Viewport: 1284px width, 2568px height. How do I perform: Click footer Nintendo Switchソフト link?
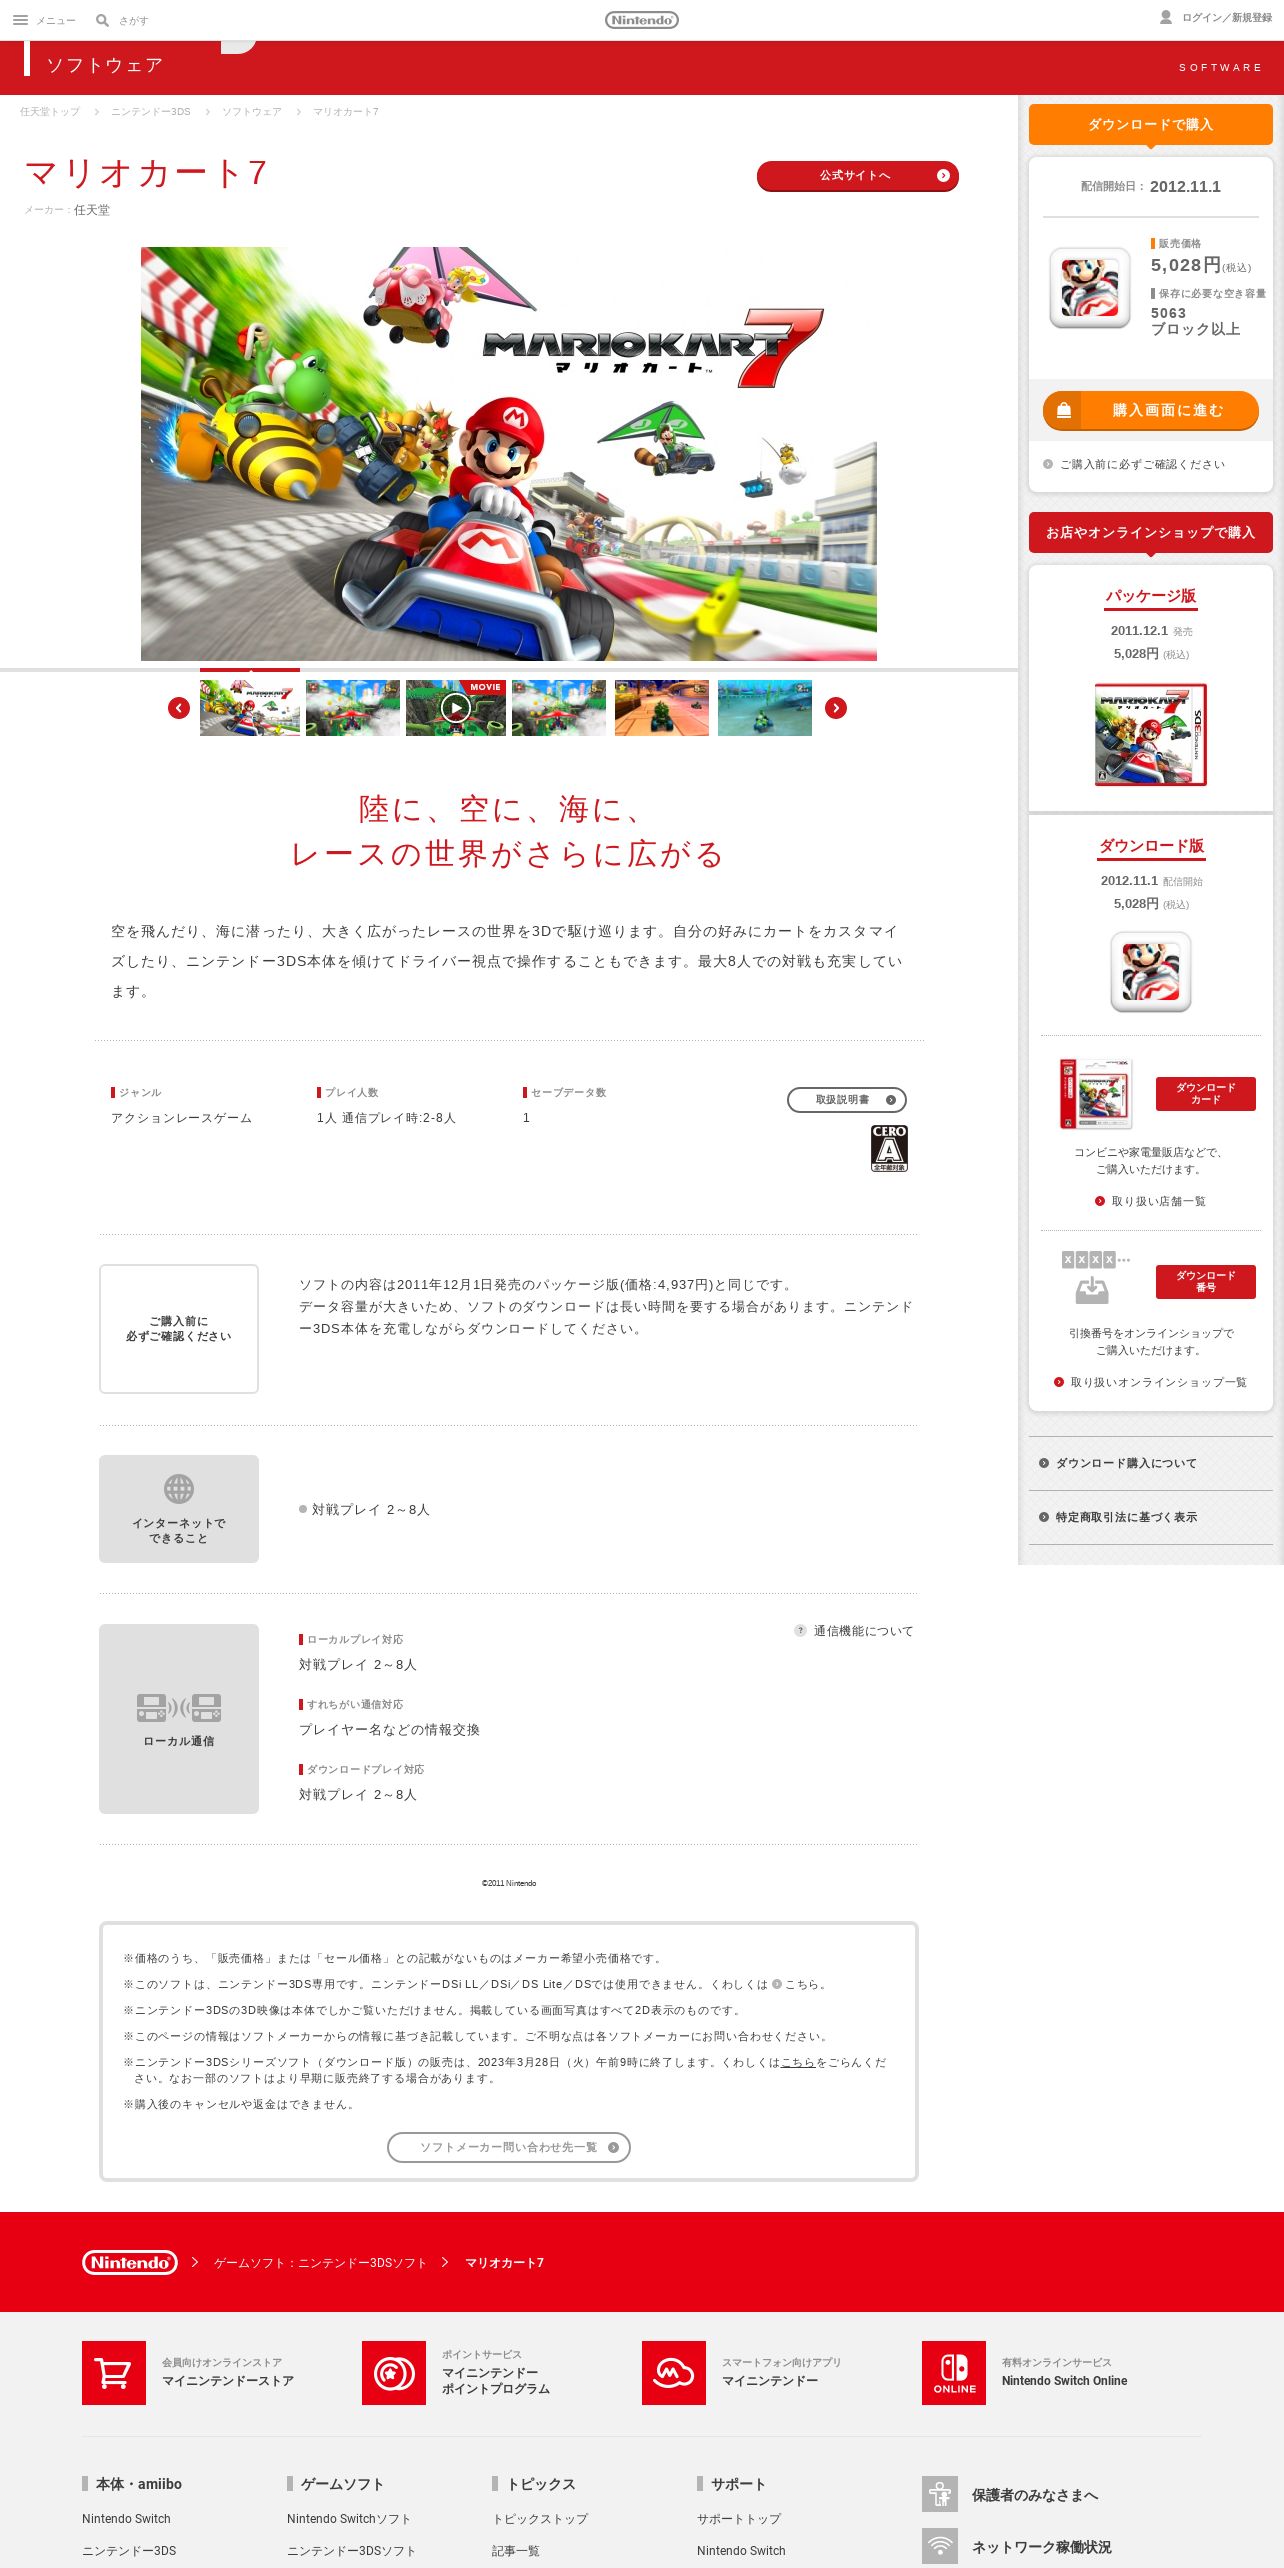349,2519
